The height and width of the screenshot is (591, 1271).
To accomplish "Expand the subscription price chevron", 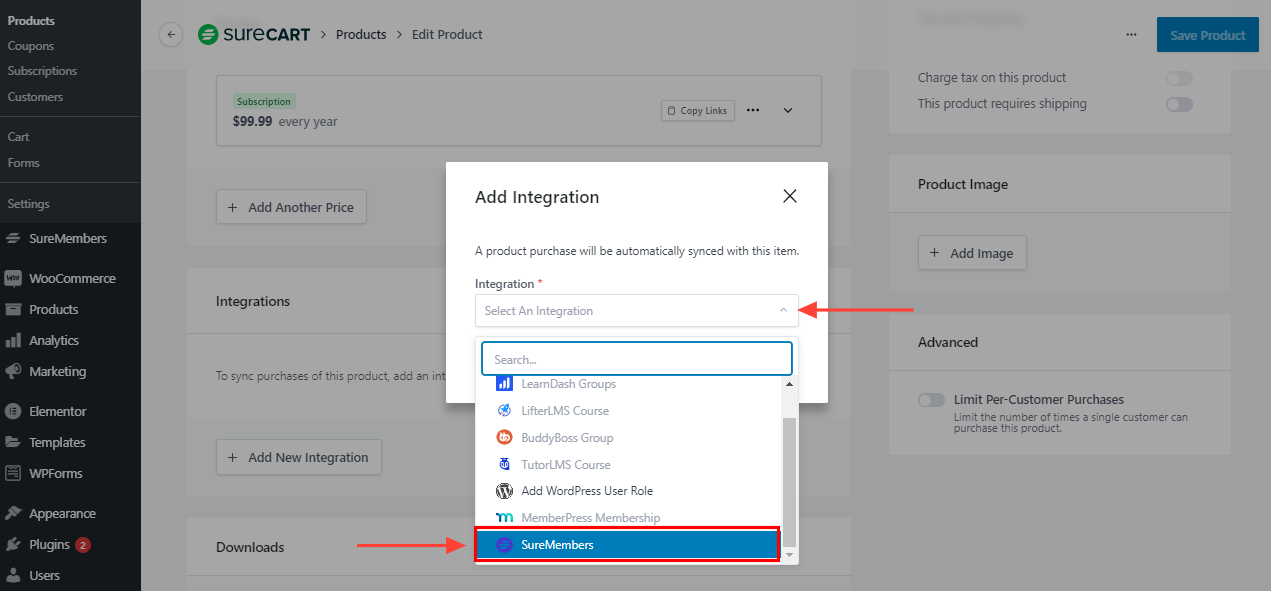I will tap(788, 110).
